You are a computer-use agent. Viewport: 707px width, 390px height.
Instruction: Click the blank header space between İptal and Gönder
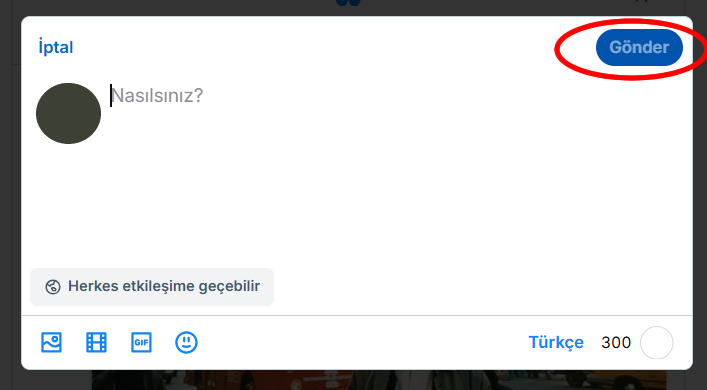coord(334,47)
